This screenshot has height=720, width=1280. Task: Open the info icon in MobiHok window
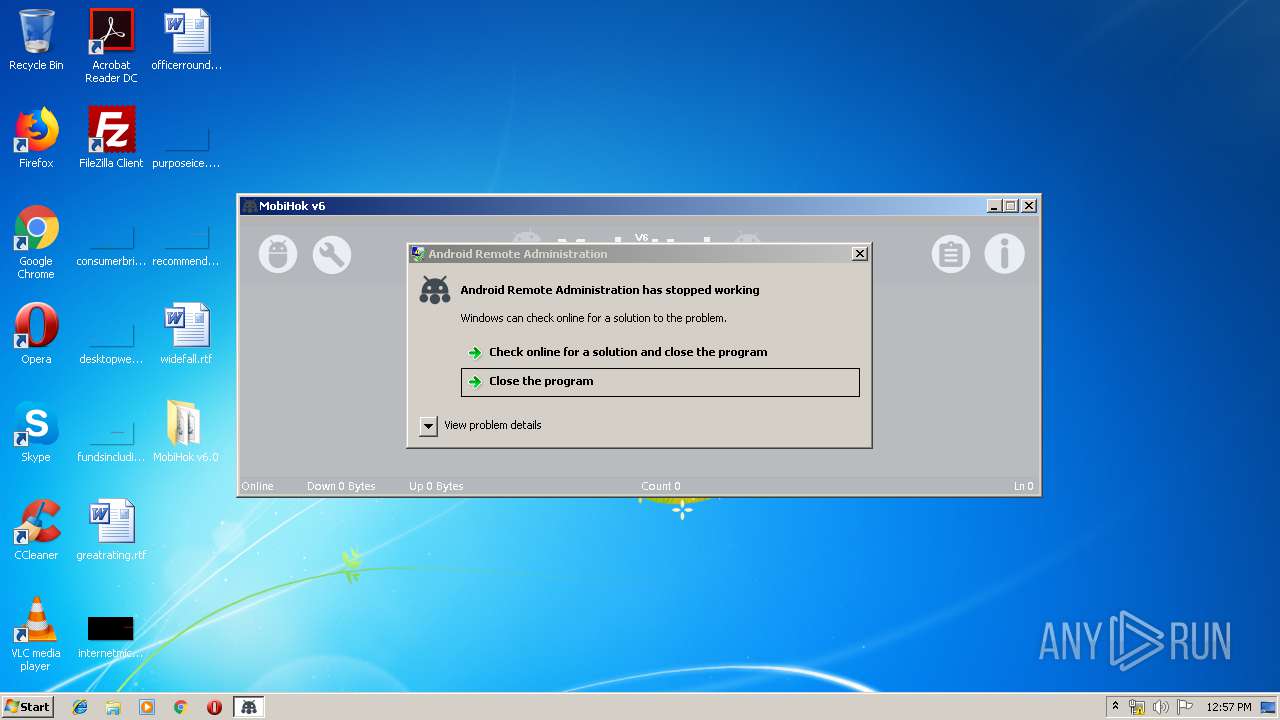coord(1005,254)
